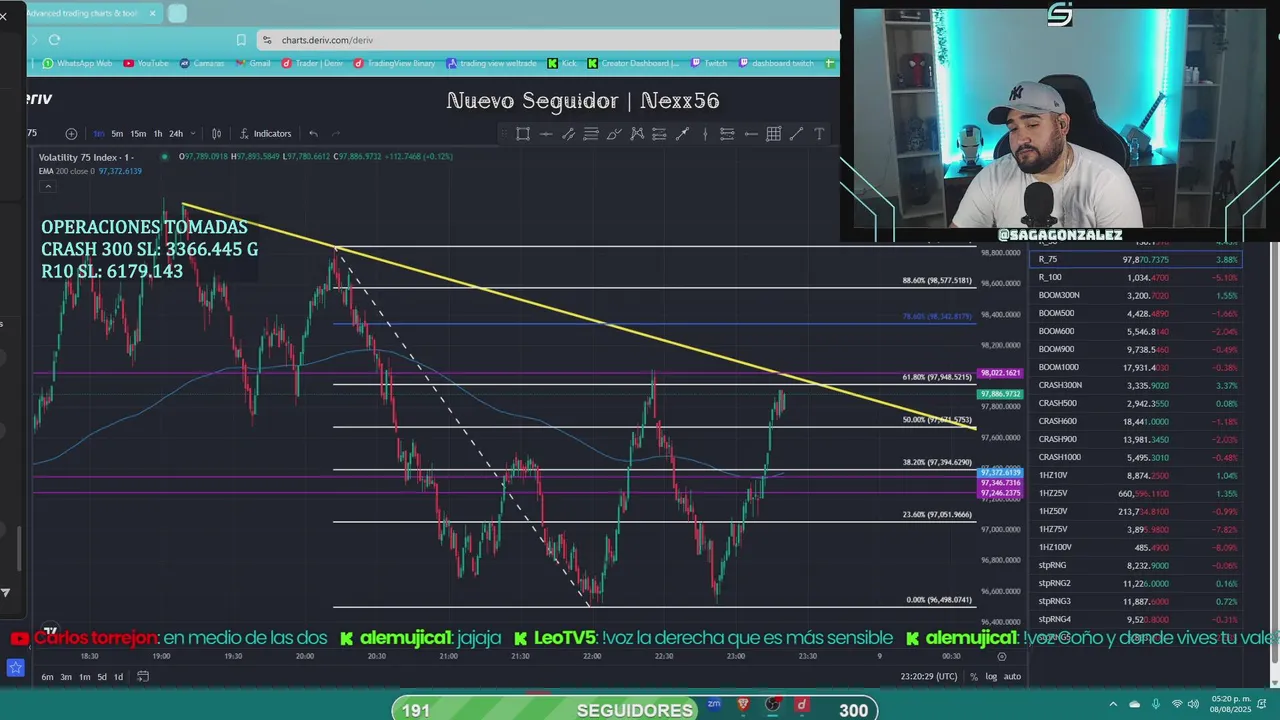Select CRASH1000 in the watchlist
1280x720 pixels.
(x=1137, y=457)
